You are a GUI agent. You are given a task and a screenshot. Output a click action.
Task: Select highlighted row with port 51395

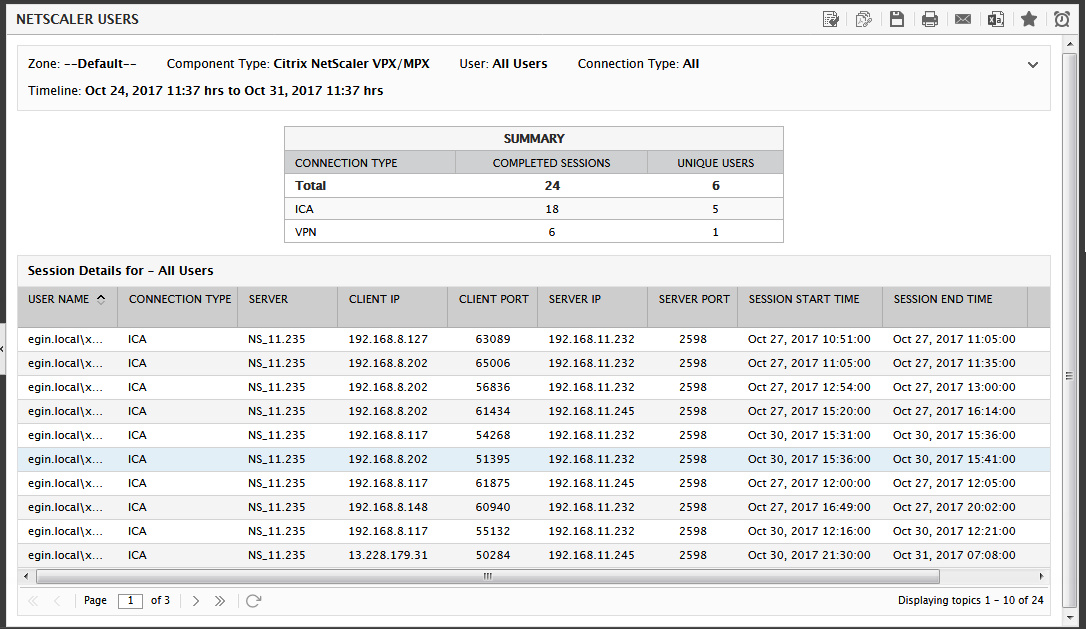click(x=533, y=459)
